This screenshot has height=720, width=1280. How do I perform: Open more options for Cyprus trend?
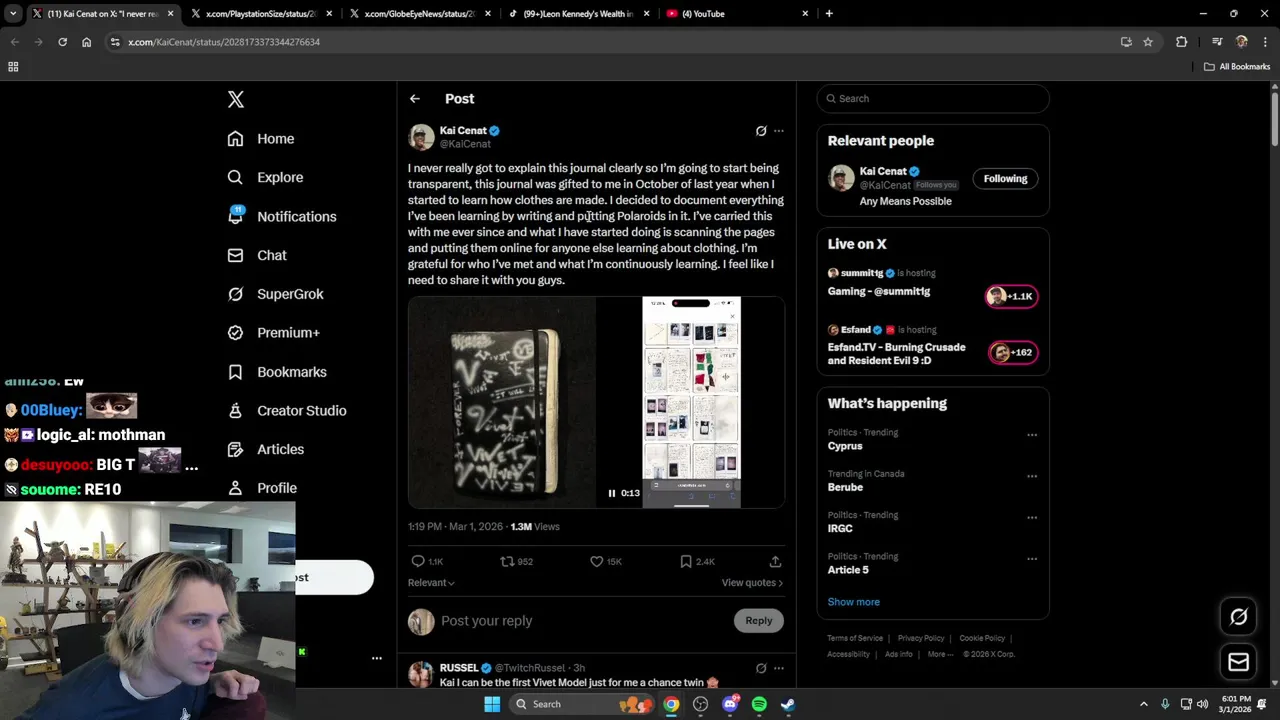[1032, 436]
